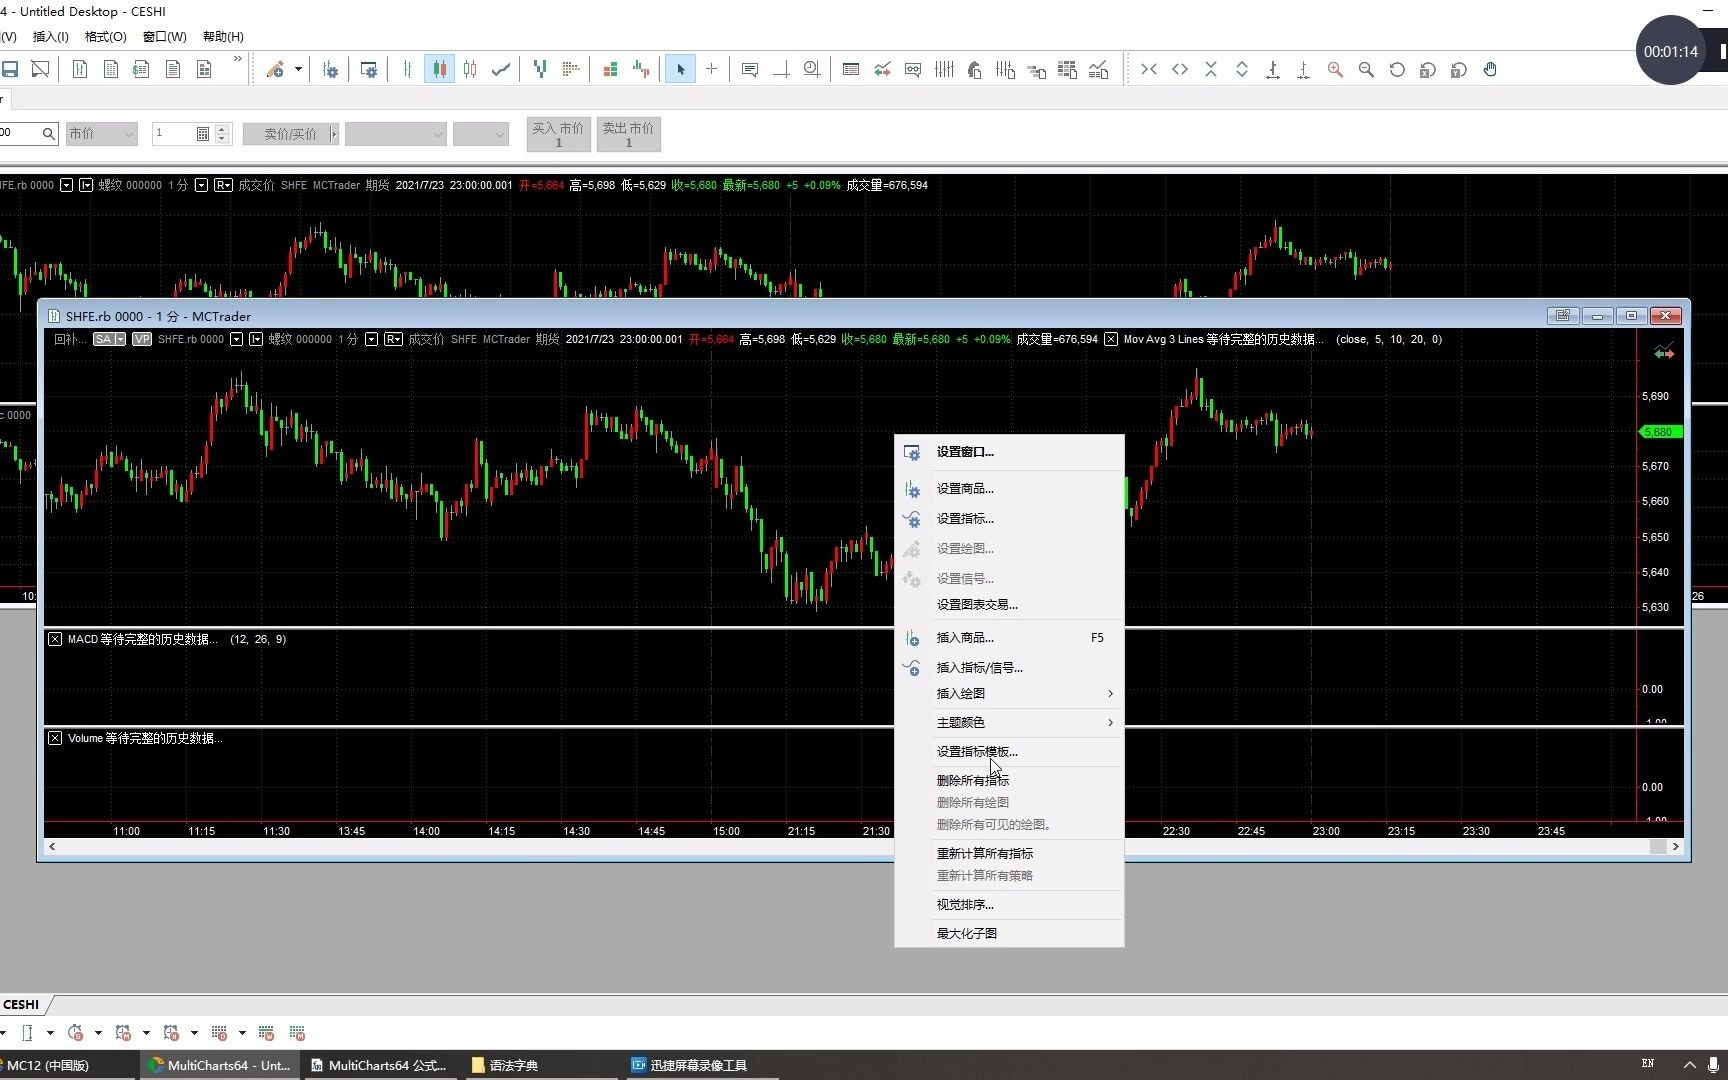The width and height of the screenshot is (1728, 1080).
Task: Choose 设置指标模板... from context menu
Action: 1009,751
